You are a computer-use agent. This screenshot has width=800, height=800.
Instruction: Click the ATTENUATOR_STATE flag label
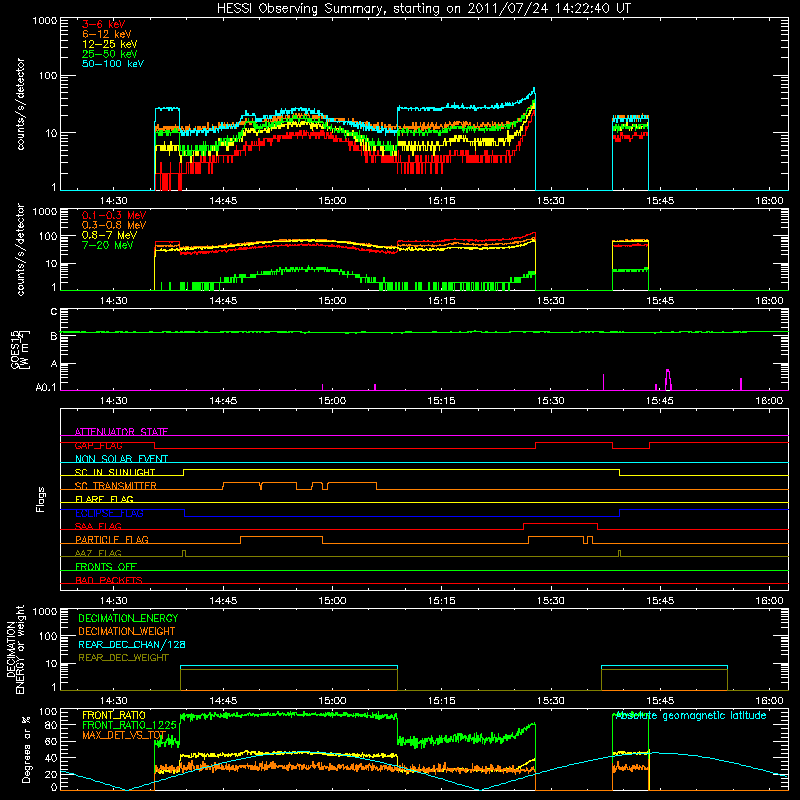coord(121,432)
